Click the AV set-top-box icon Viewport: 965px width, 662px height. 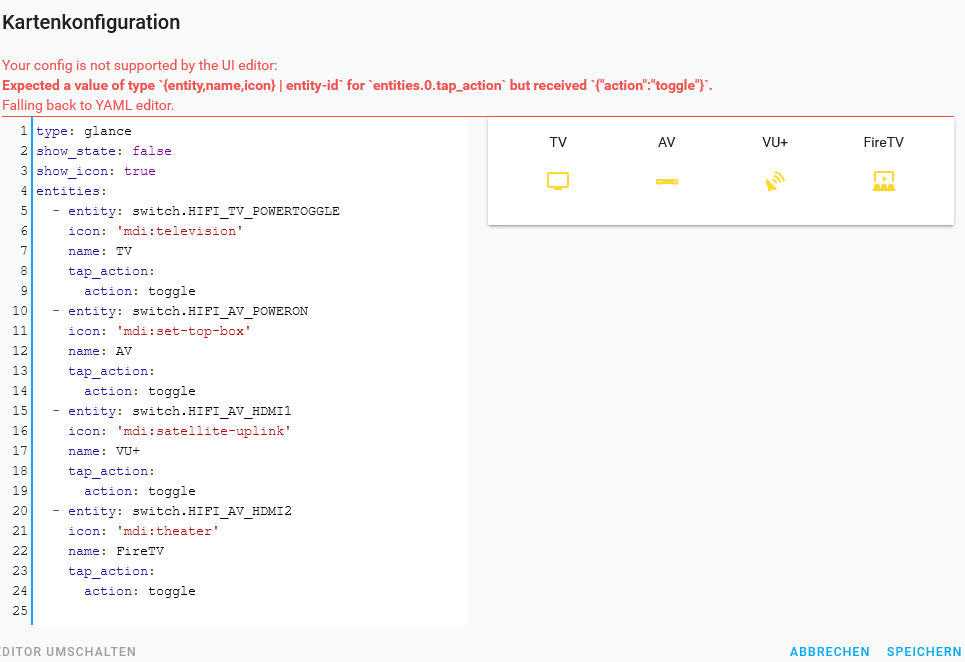[x=667, y=181]
